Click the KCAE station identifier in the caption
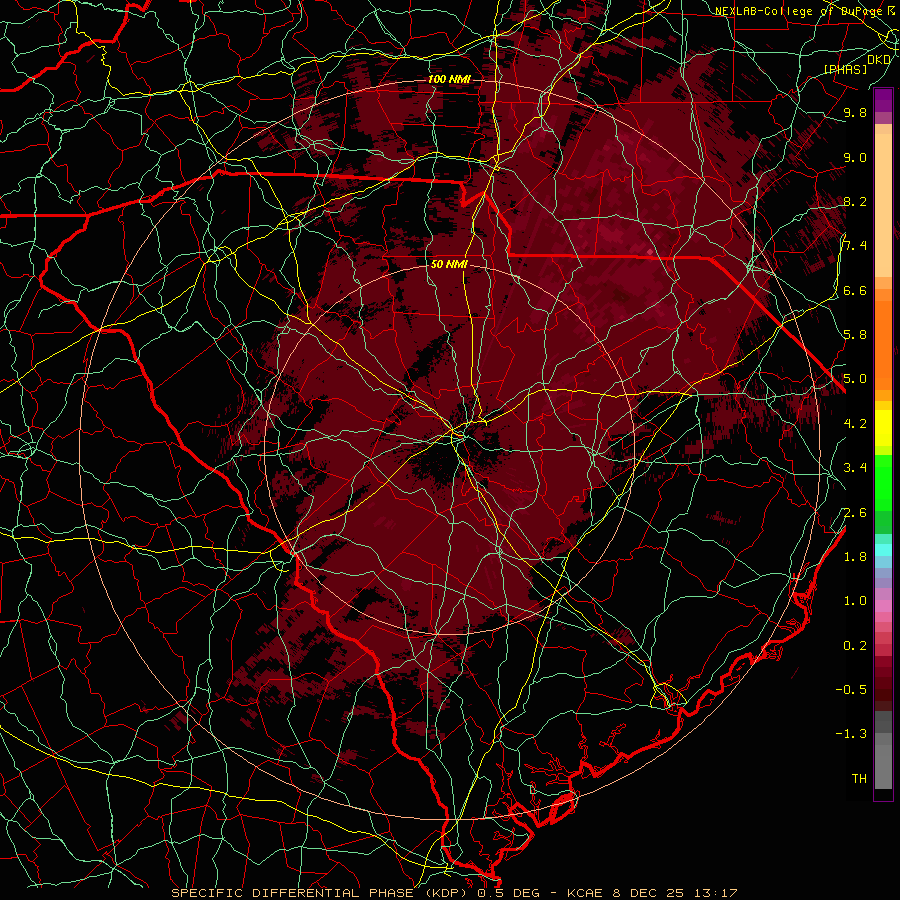Viewport: 900px width, 900px height. [x=584, y=893]
